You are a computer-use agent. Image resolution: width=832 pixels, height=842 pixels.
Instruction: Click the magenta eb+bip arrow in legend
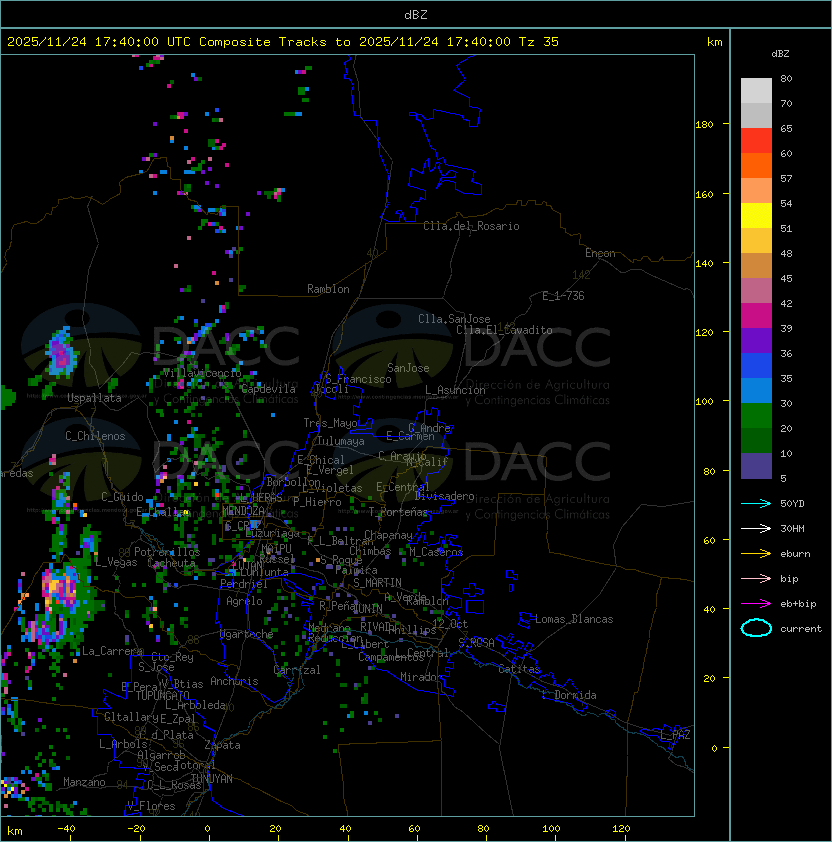(756, 604)
